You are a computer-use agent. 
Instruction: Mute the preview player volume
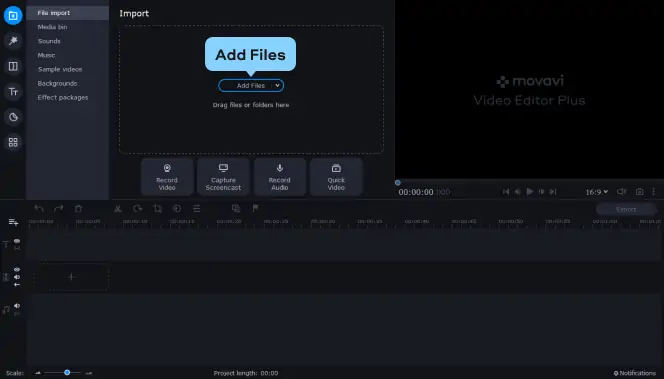click(x=621, y=192)
